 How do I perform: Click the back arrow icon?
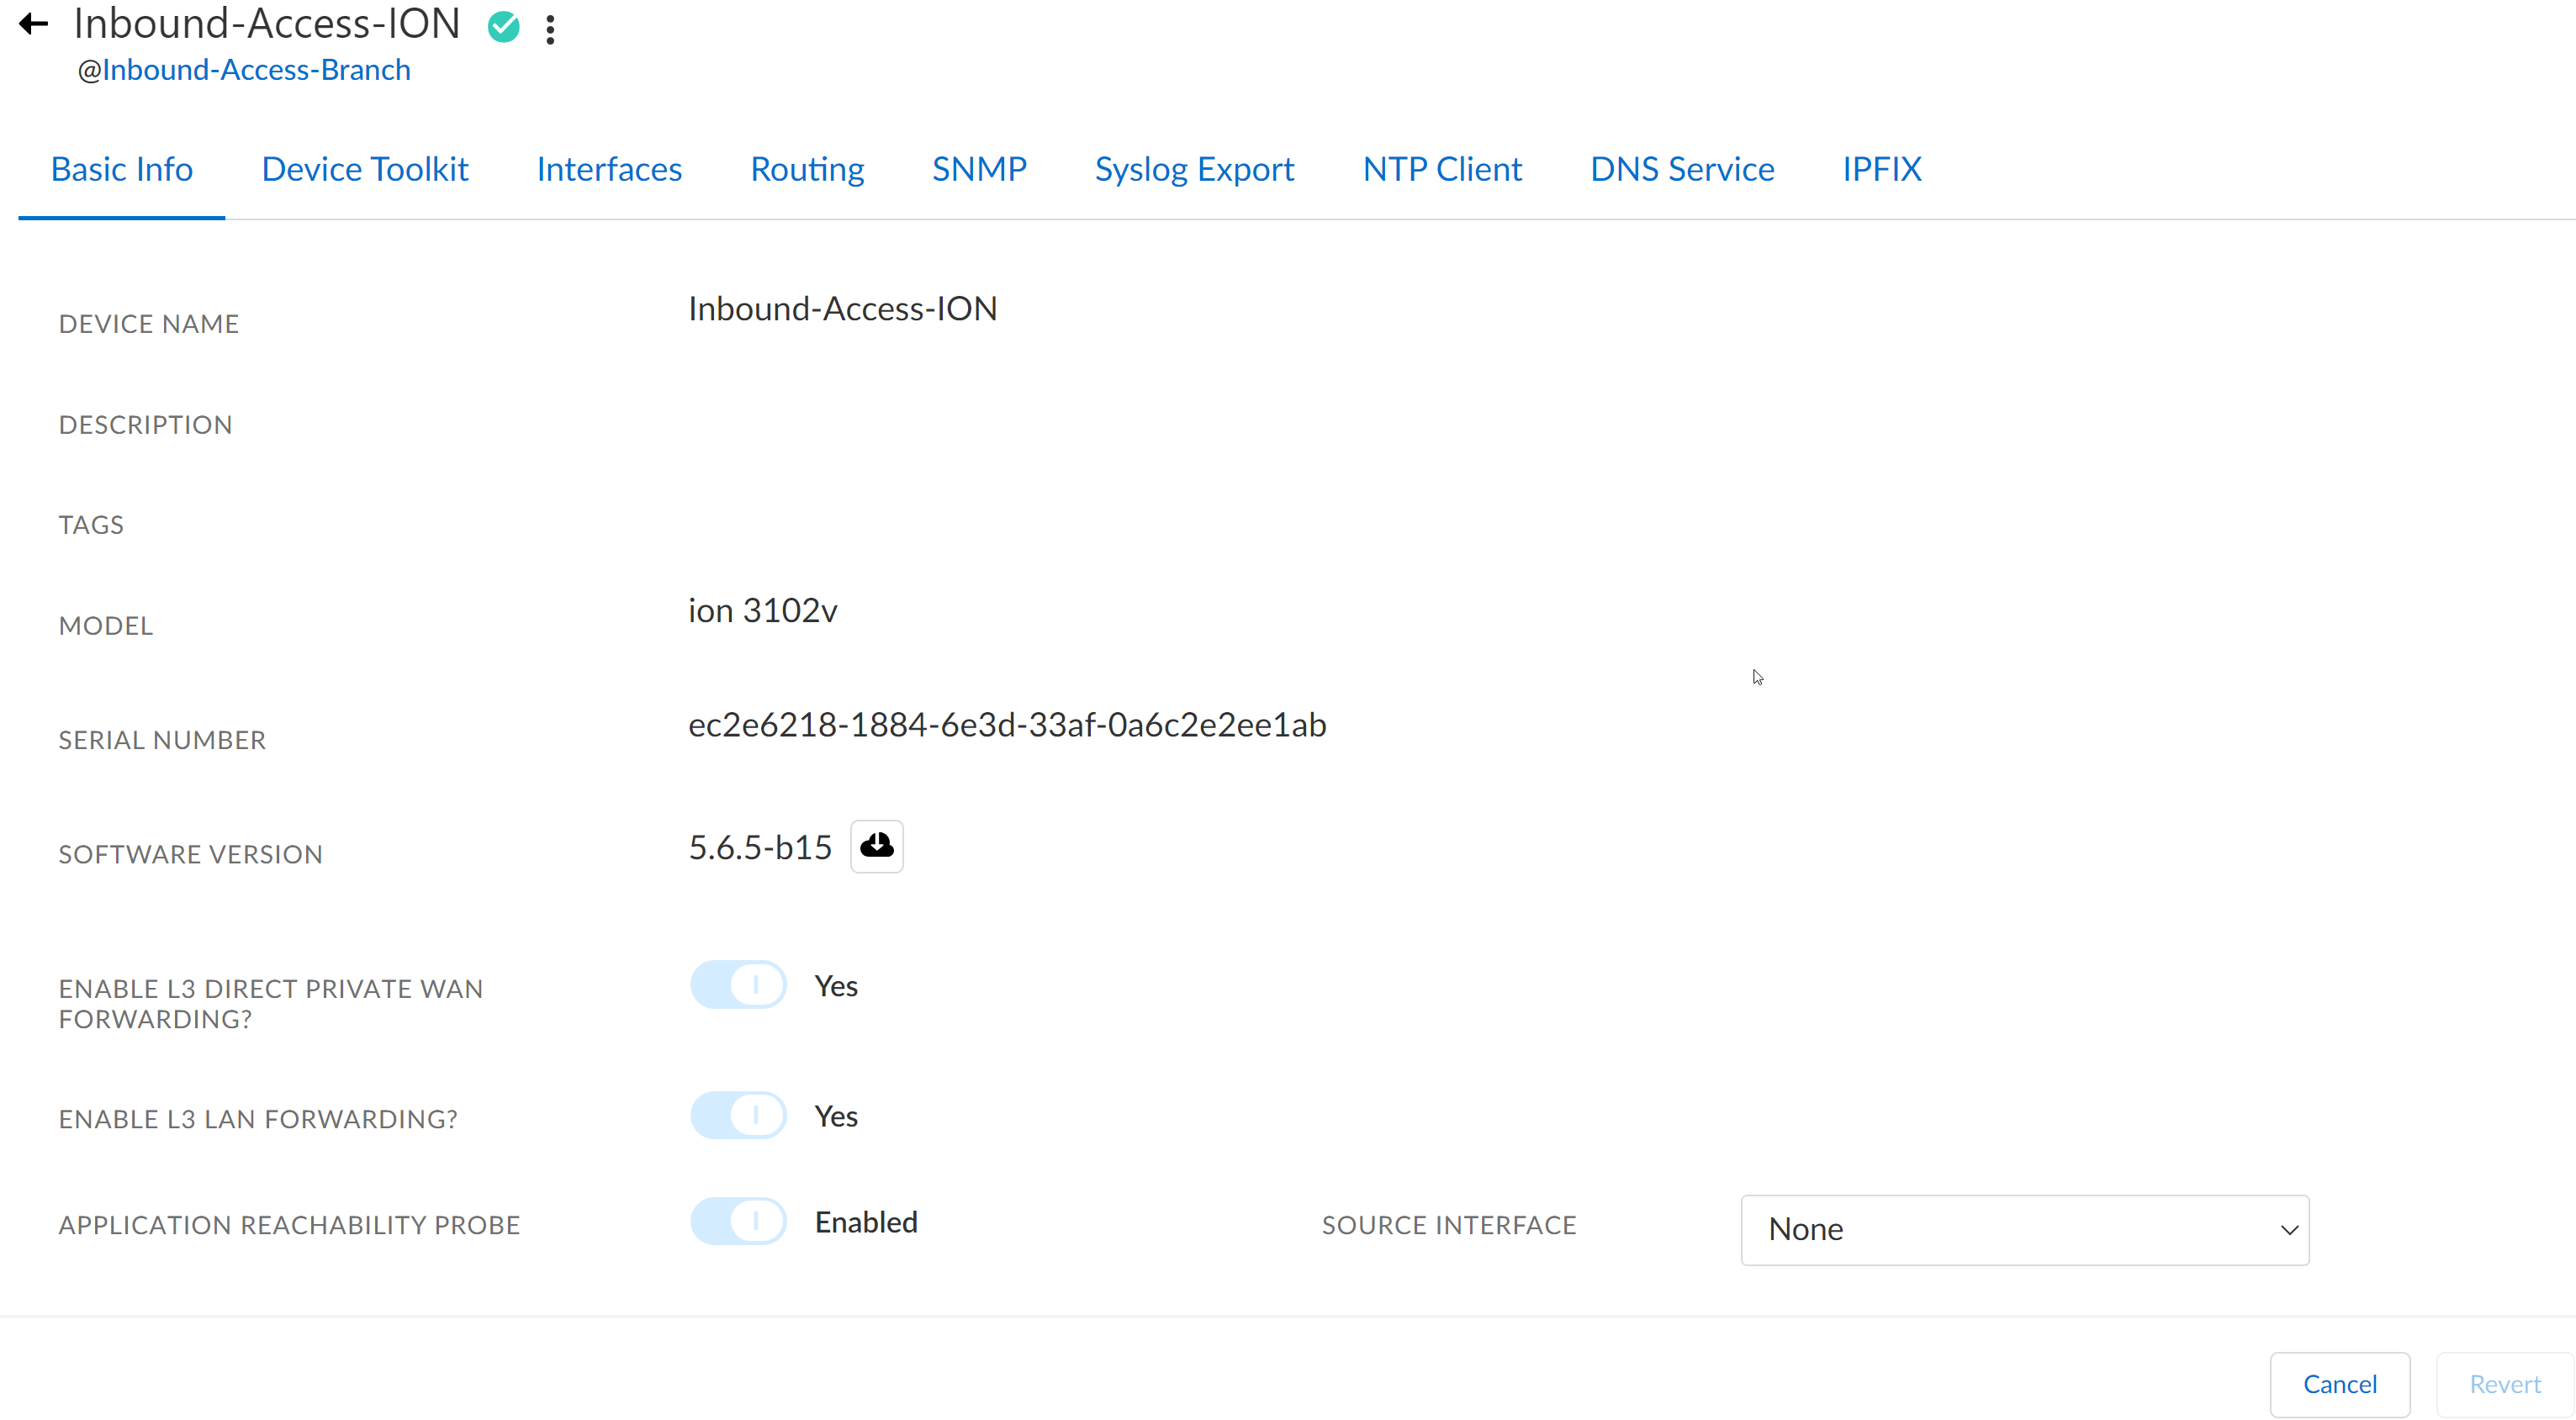point(34,24)
